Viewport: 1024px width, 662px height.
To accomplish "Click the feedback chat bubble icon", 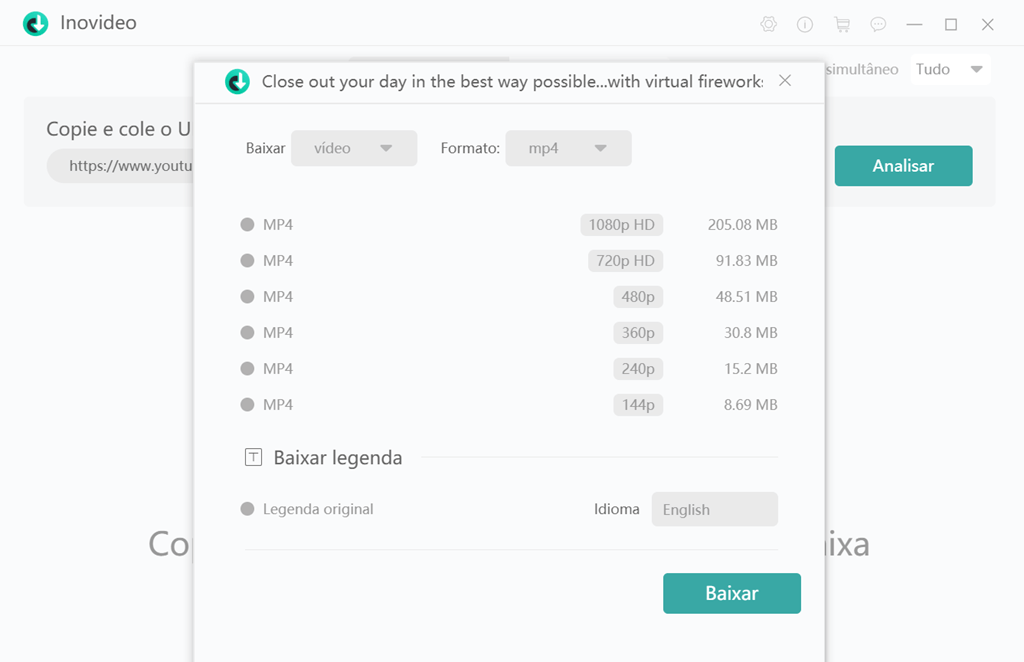I will point(878,24).
